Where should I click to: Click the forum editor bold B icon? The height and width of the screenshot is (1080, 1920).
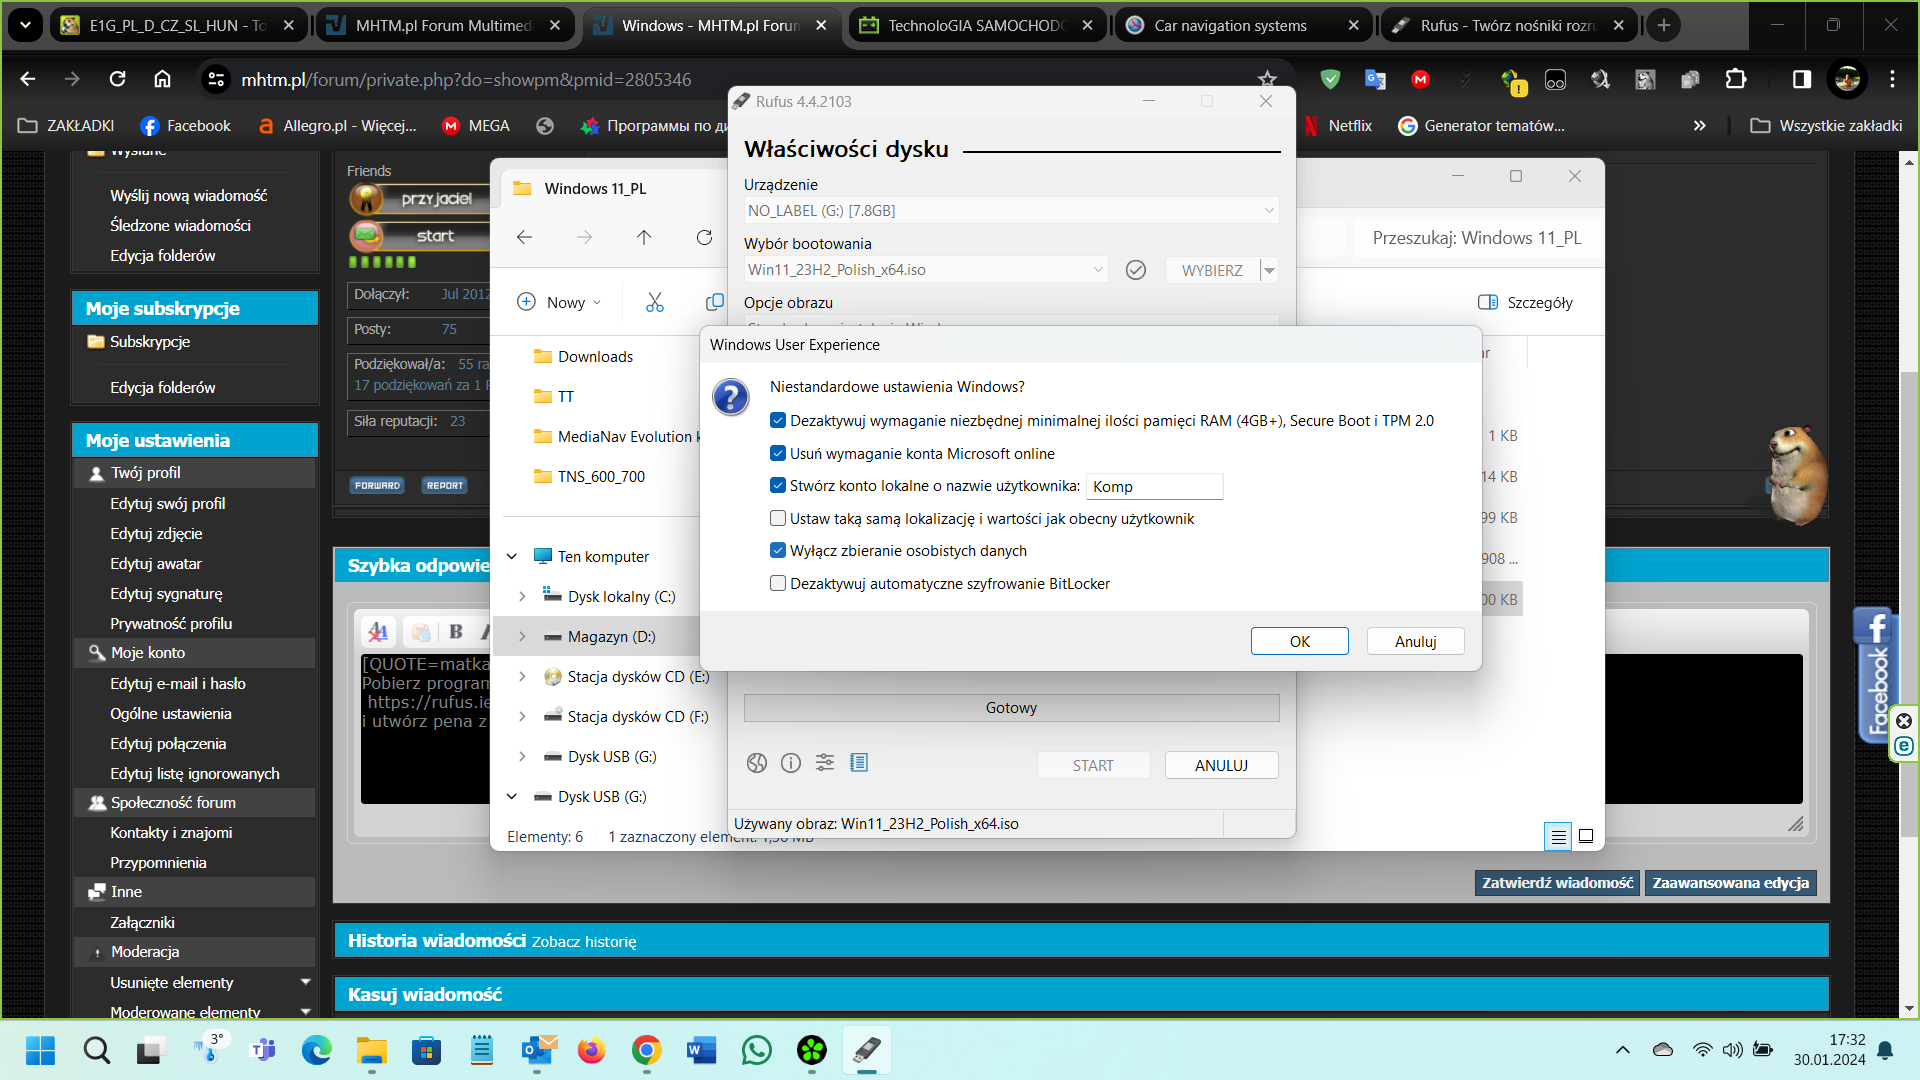(x=456, y=631)
